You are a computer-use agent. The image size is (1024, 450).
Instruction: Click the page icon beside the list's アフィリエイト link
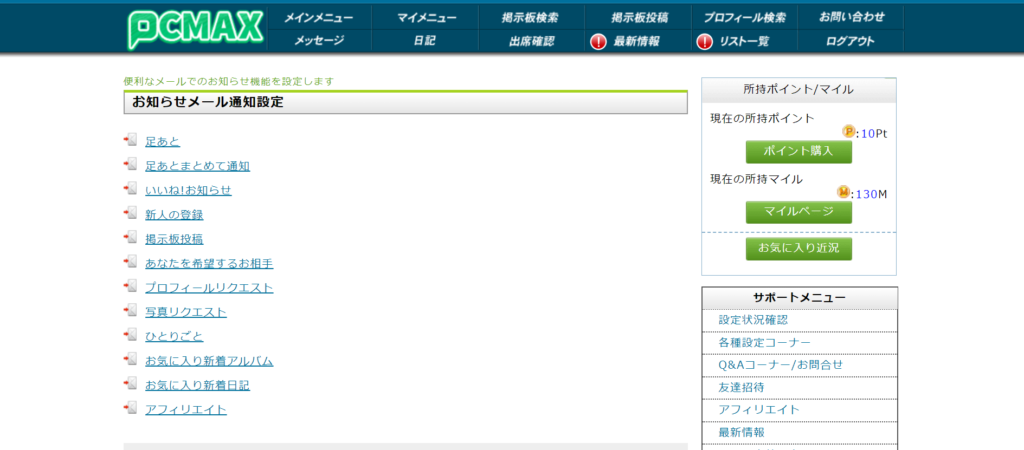coord(131,409)
